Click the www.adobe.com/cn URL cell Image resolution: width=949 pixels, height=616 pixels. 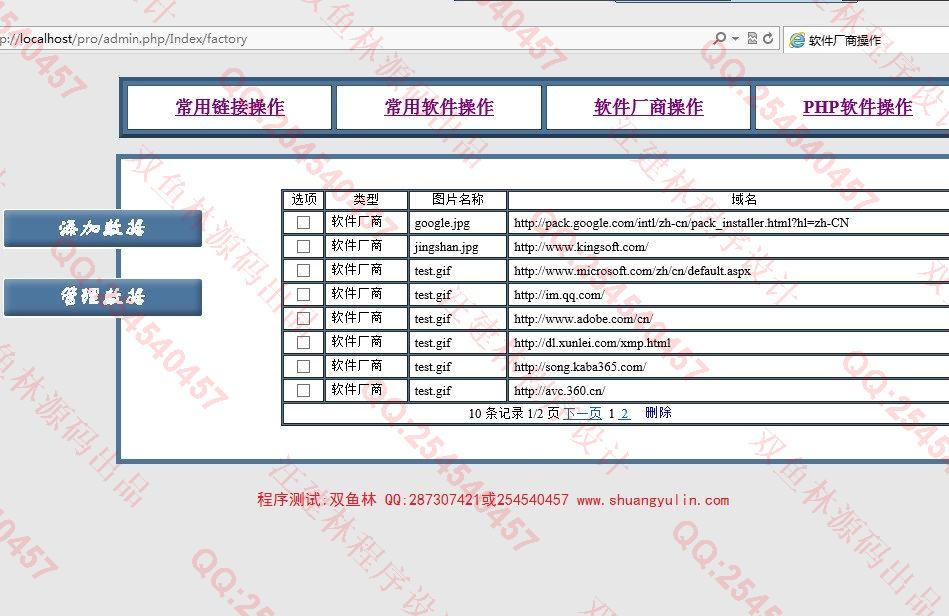(729, 318)
